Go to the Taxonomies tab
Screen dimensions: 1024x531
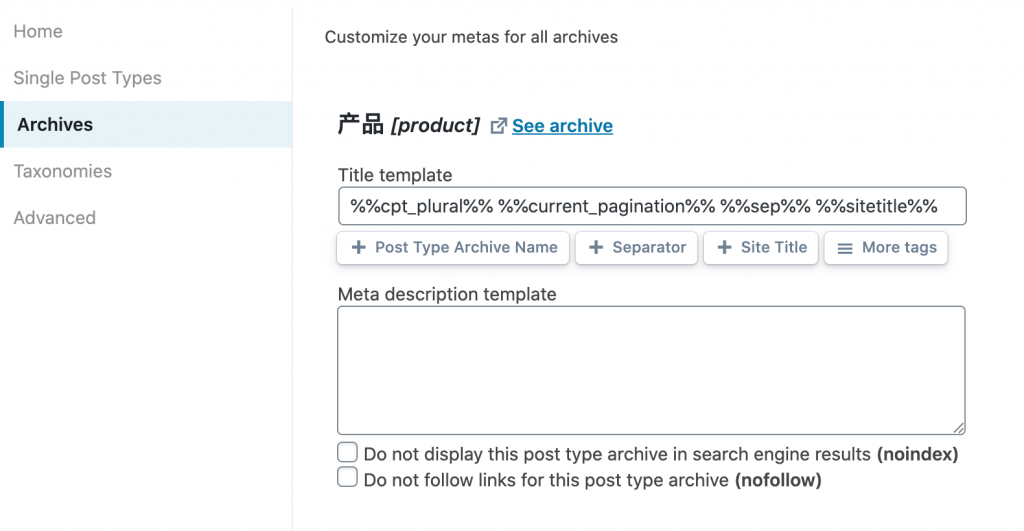coord(62,171)
